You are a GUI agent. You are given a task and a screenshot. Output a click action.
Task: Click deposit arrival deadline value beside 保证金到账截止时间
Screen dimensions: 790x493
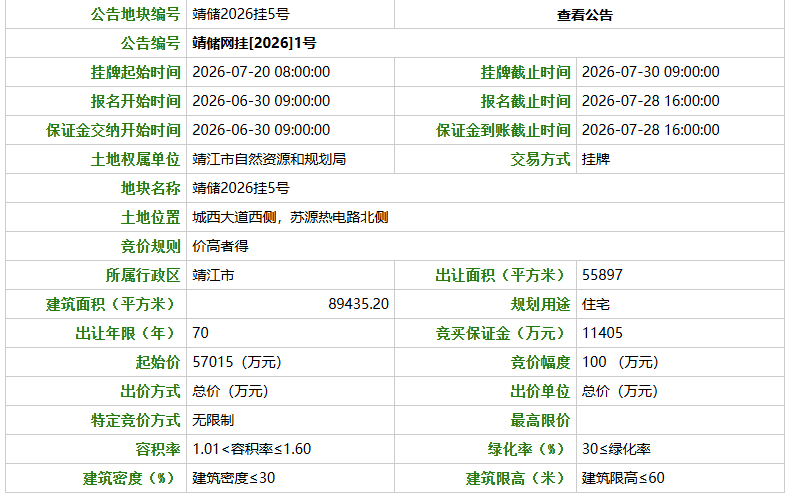[650, 130]
